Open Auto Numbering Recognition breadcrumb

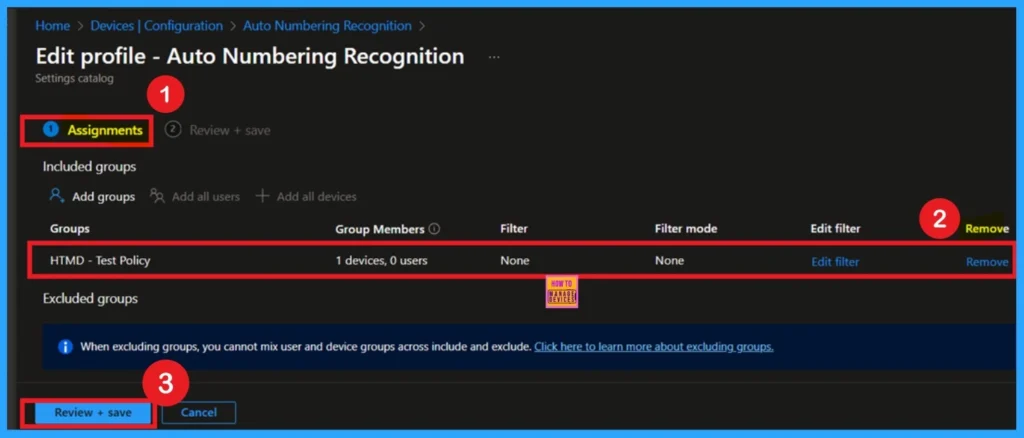tap(327, 26)
